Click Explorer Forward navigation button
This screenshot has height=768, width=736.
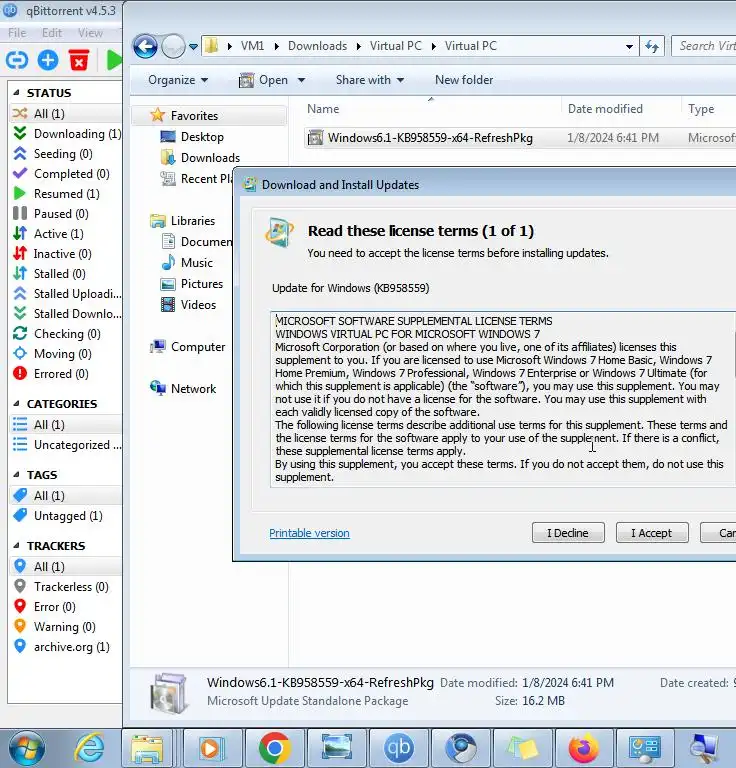tap(173, 47)
